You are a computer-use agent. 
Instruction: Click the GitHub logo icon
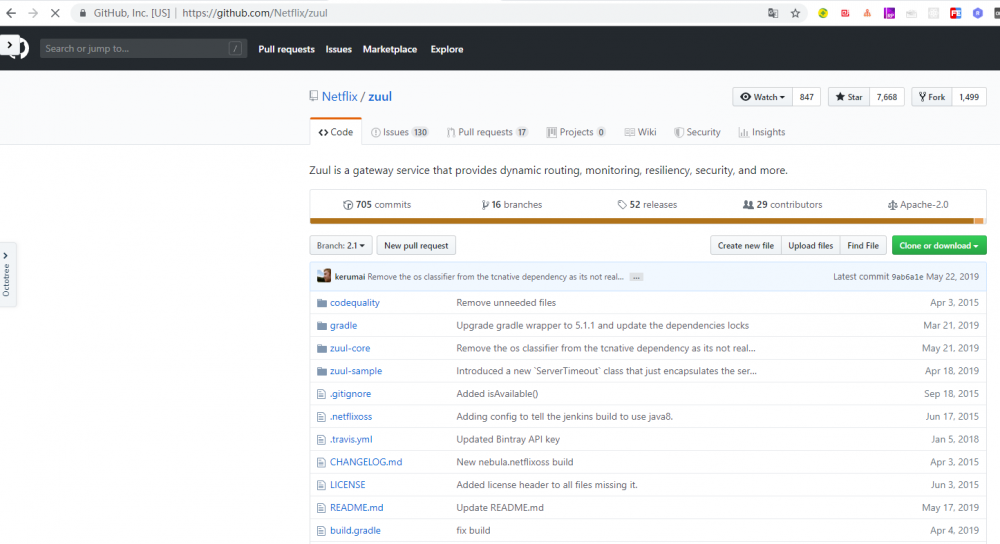click(14, 47)
